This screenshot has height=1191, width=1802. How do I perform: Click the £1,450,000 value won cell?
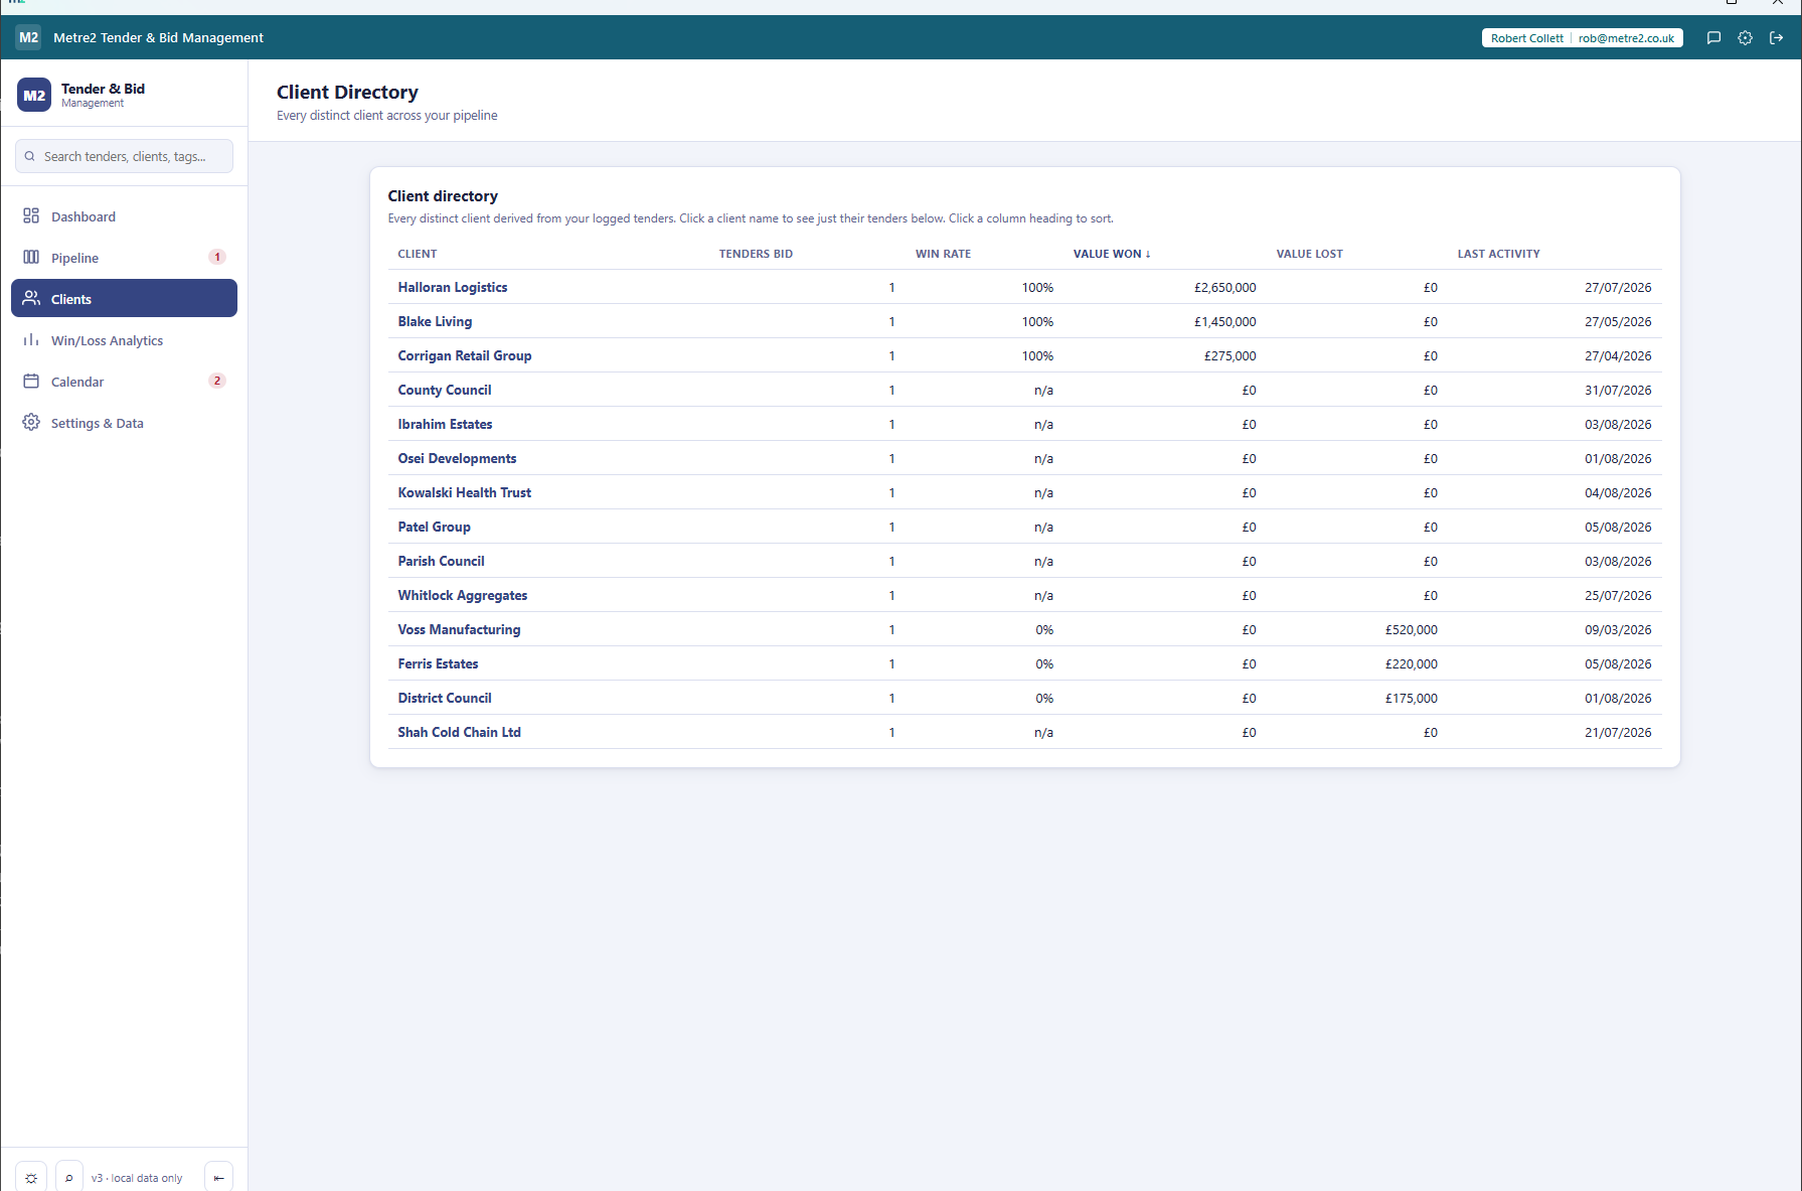1224,322
